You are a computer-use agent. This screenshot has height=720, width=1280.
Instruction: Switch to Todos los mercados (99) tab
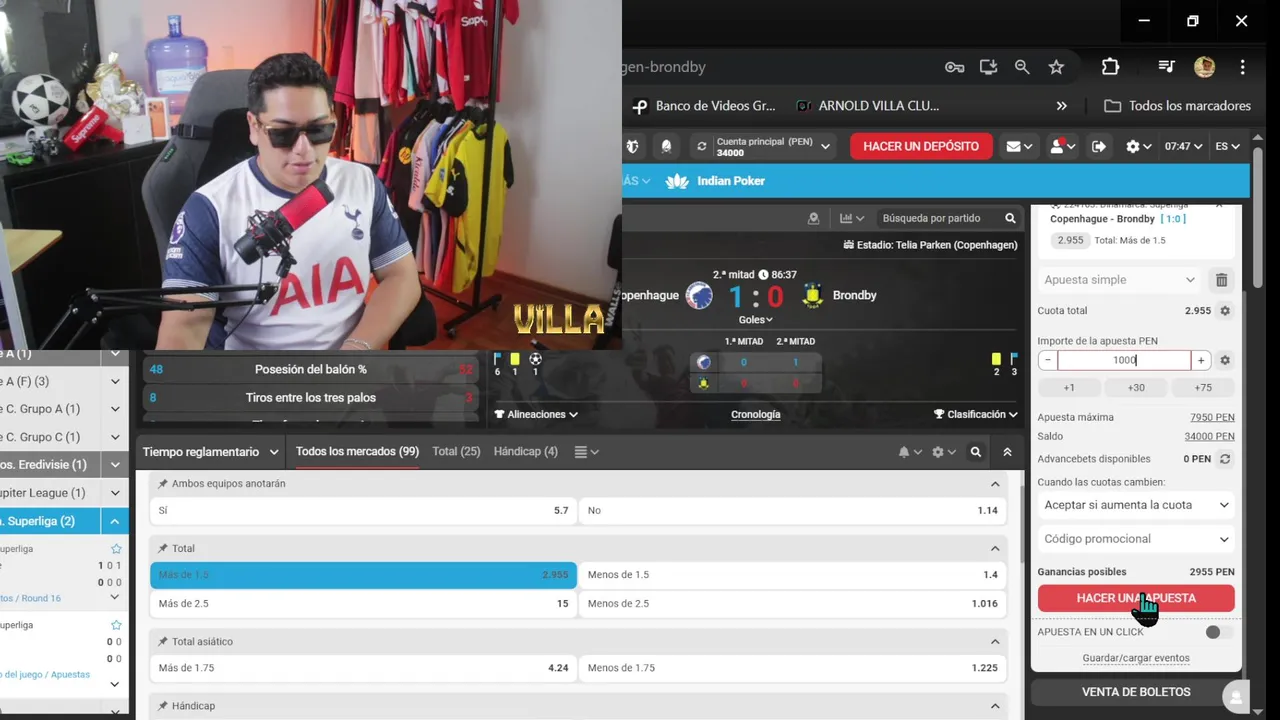357,452
